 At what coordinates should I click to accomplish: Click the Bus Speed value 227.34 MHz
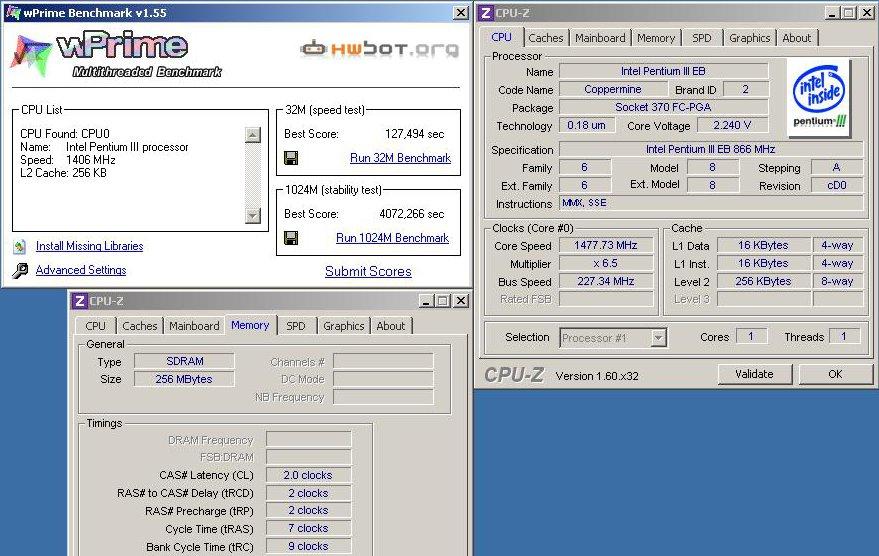[x=606, y=281]
